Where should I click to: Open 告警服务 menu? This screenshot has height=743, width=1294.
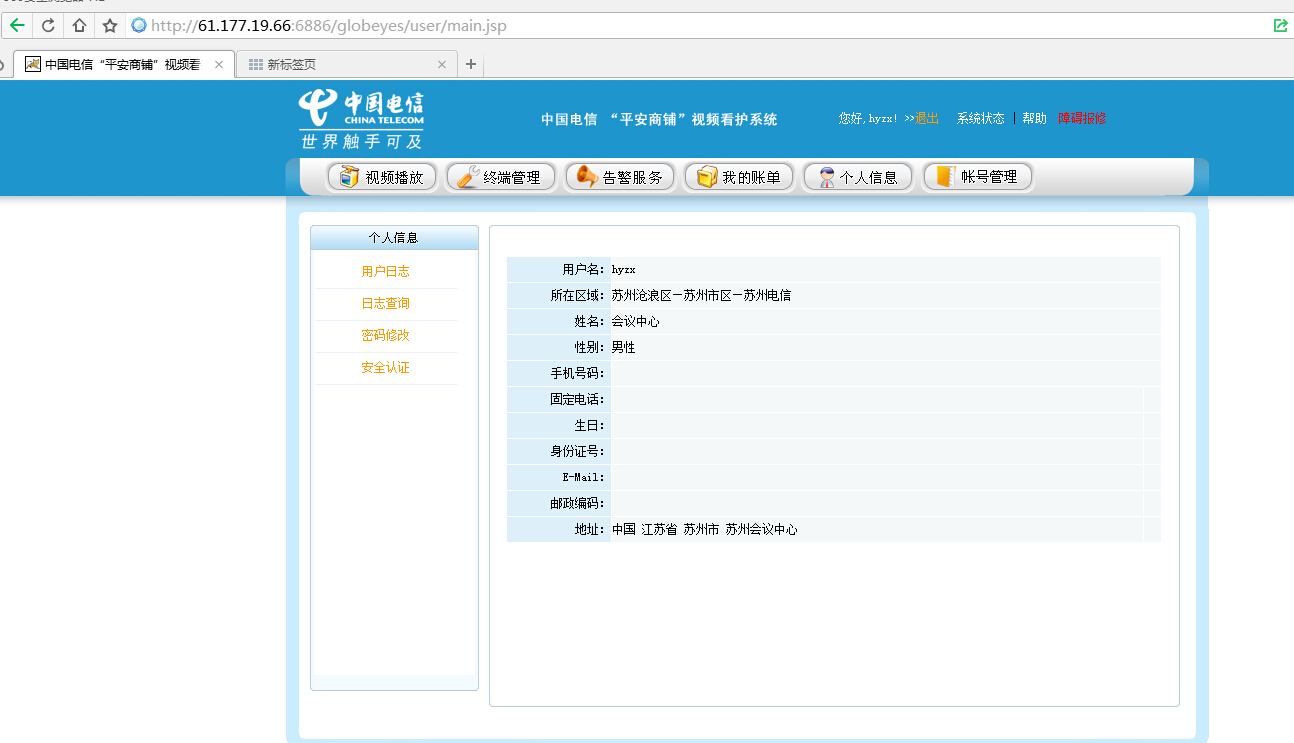[620, 177]
